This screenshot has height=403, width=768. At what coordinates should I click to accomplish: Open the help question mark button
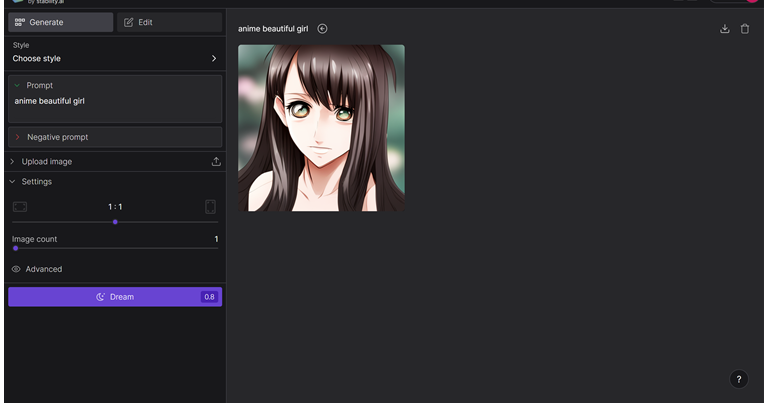[x=738, y=379]
